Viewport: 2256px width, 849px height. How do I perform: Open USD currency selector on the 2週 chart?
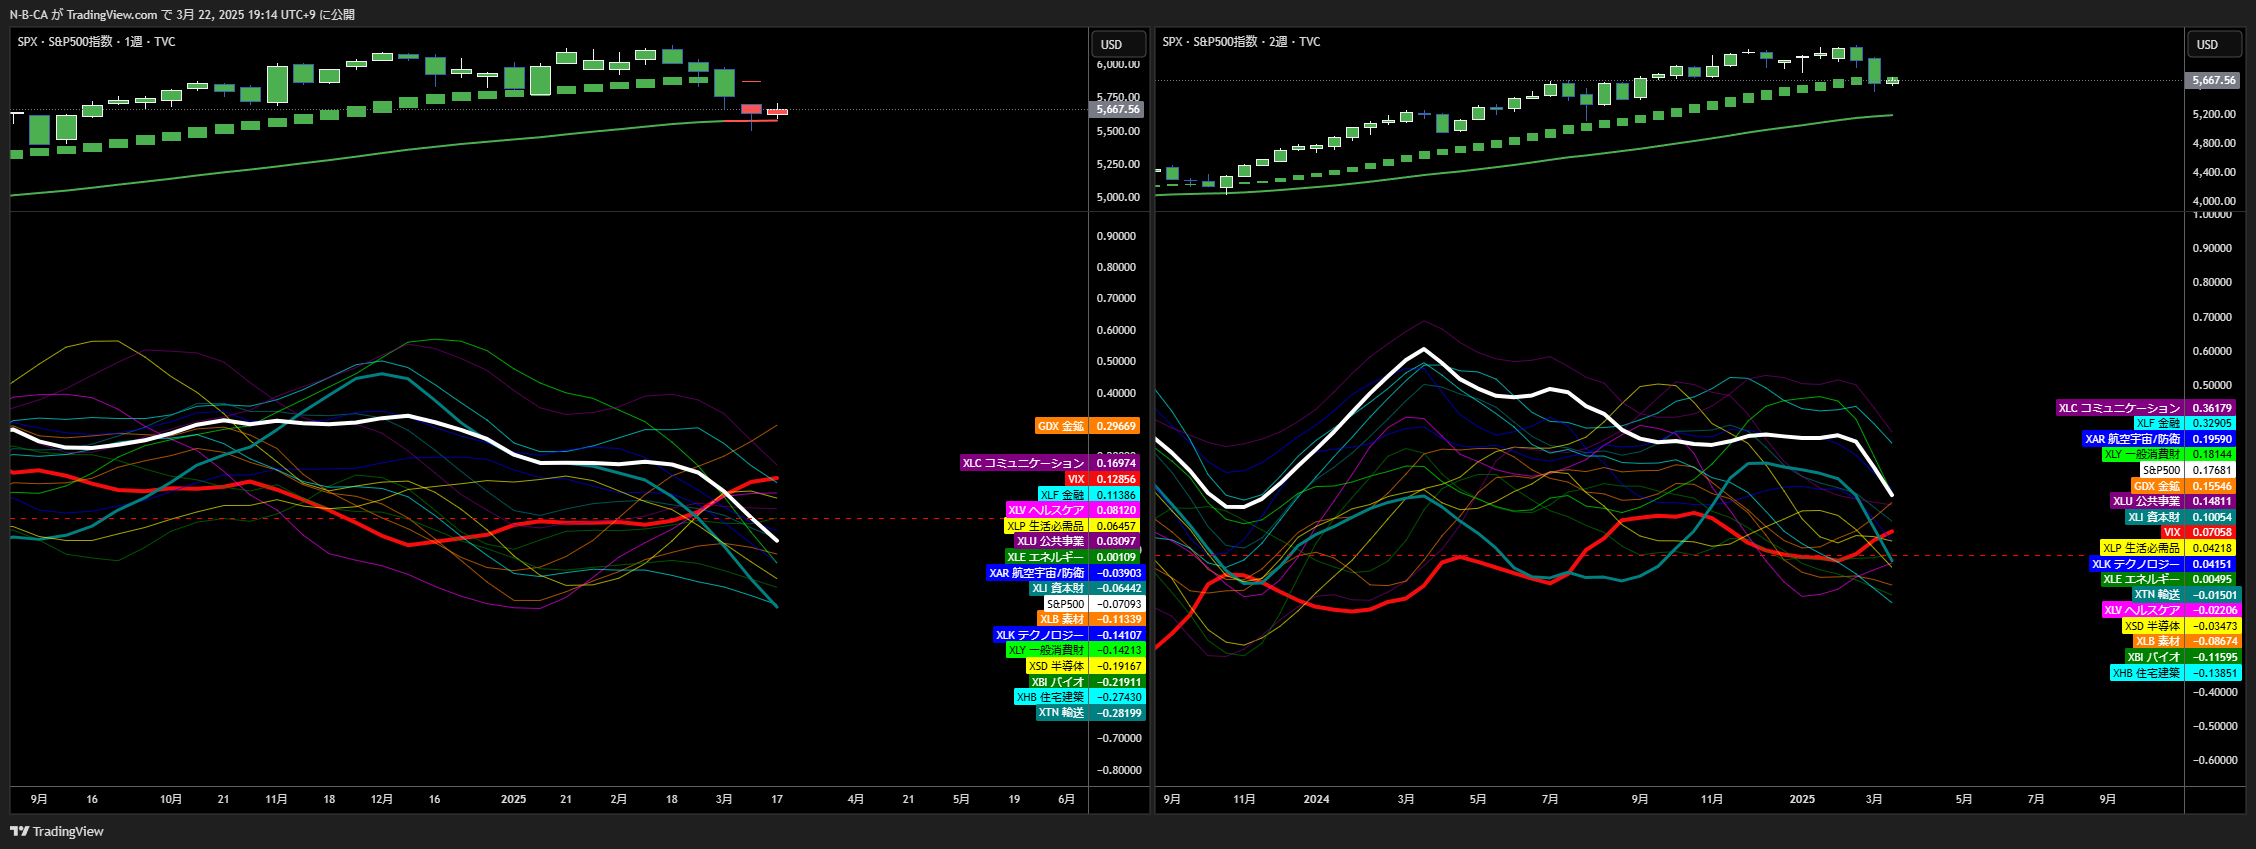[x=2214, y=45]
